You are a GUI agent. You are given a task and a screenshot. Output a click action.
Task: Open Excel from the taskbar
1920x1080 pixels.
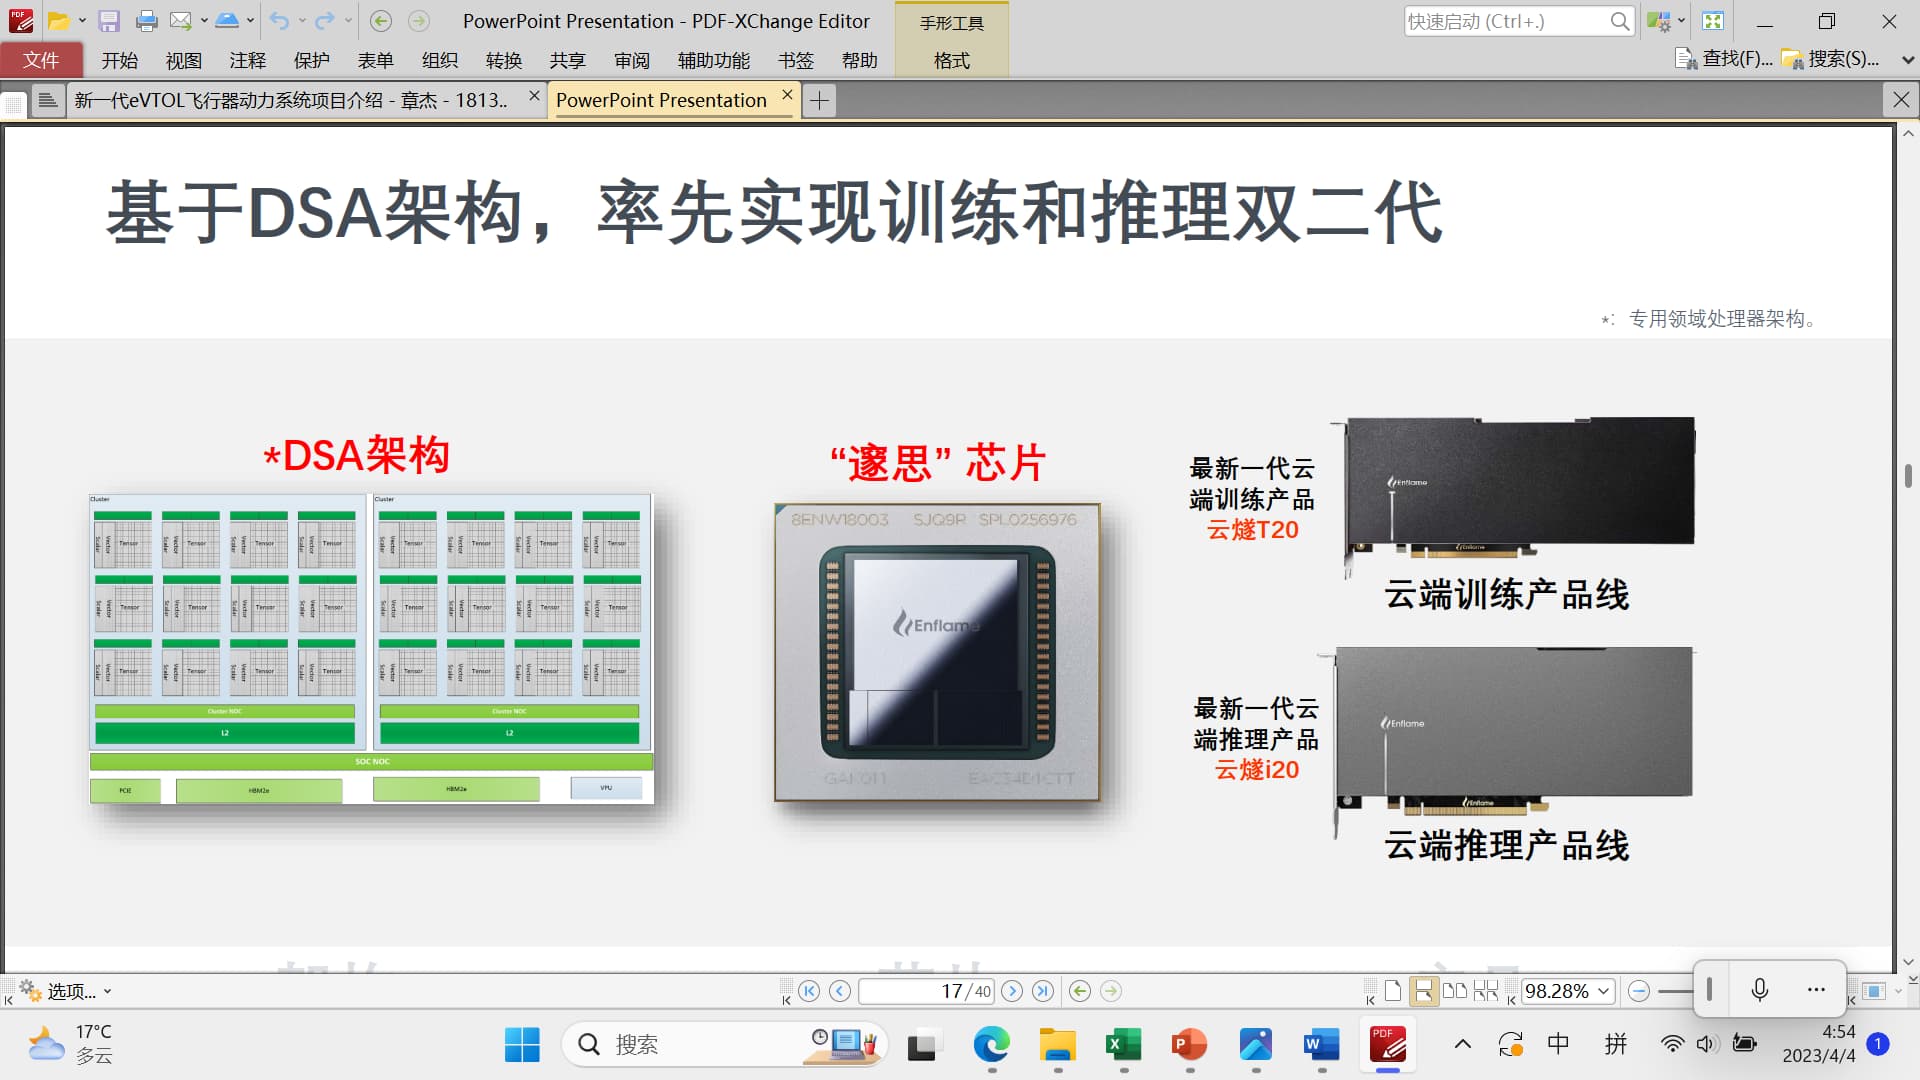(x=1123, y=1045)
